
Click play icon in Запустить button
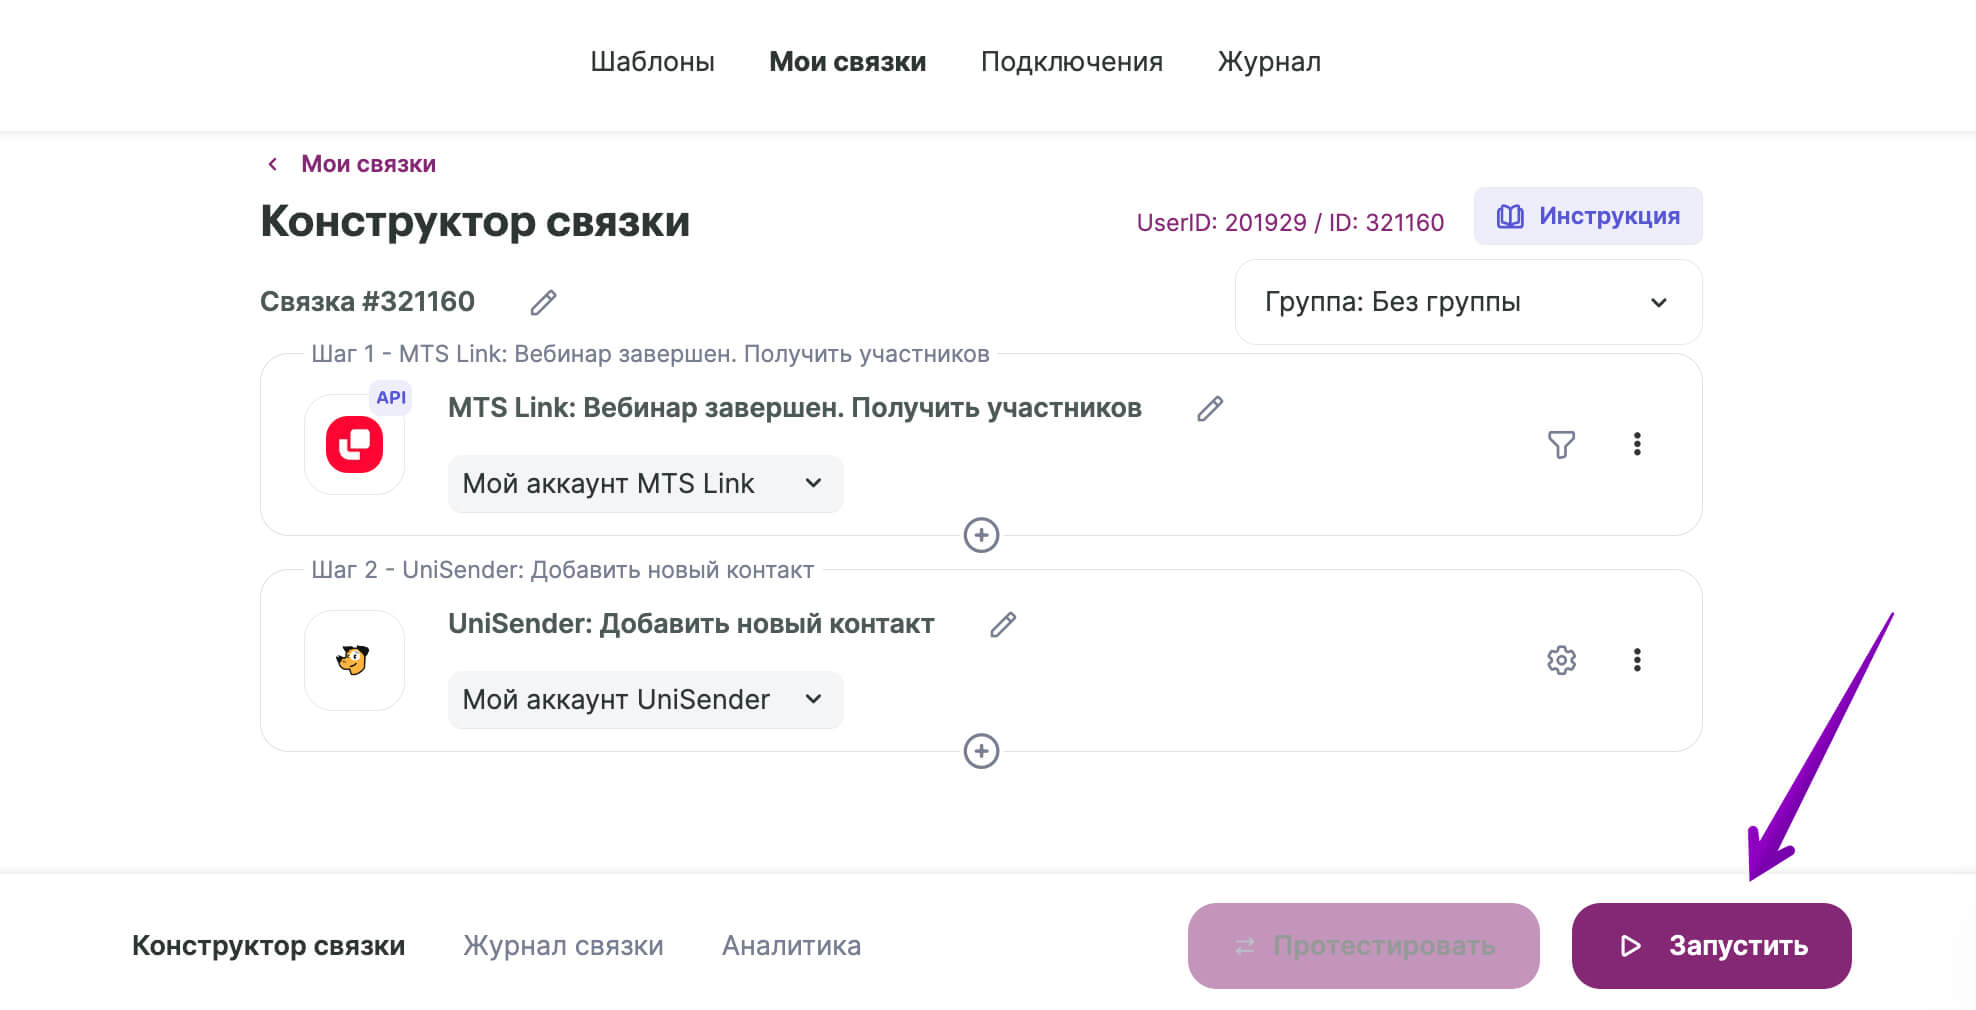(x=1630, y=946)
